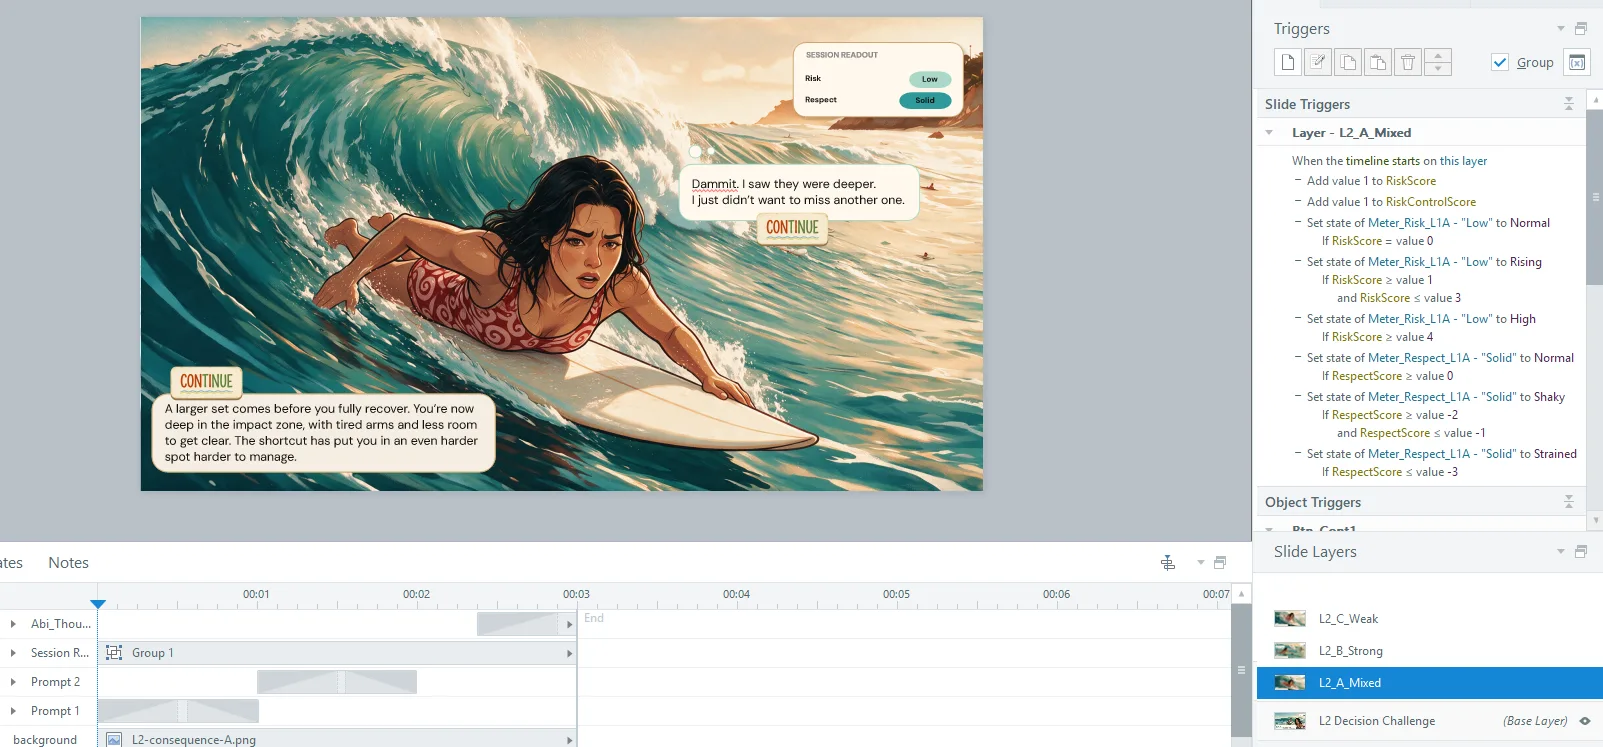Select the SESSION READOUT panel title
Image resolution: width=1603 pixels, height=747 pixels.
click(x=842, y=55)
